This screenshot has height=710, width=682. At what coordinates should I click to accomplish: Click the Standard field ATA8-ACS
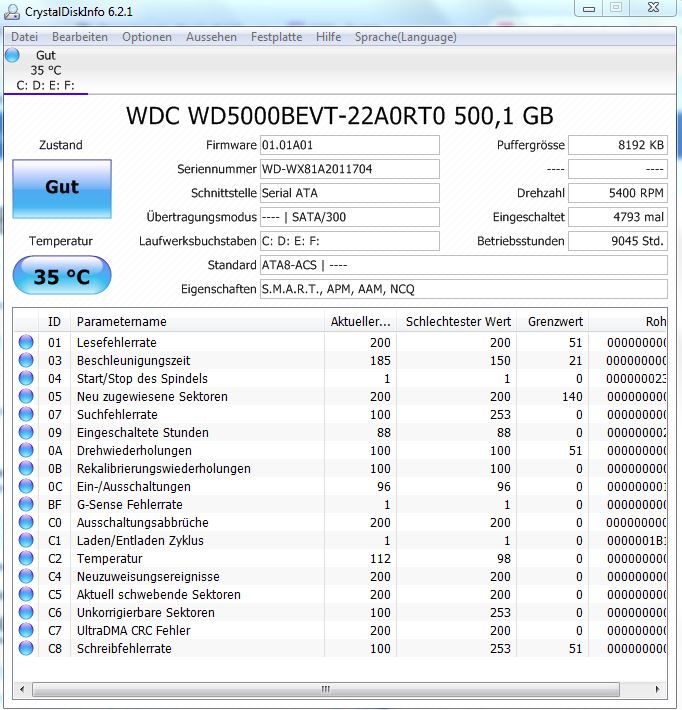pyautogui.click(x=464, y=265)
